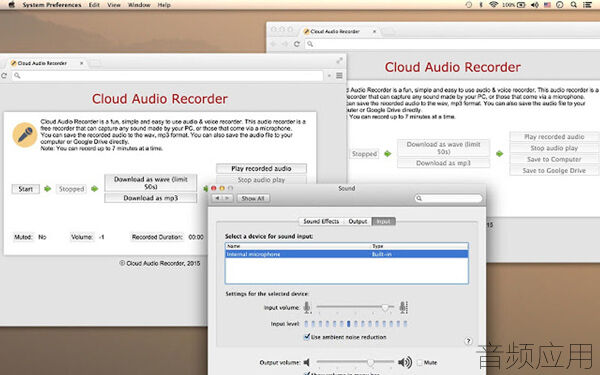Open the Window menu
This screenshot has height=375, width=600.
point(139,5)
